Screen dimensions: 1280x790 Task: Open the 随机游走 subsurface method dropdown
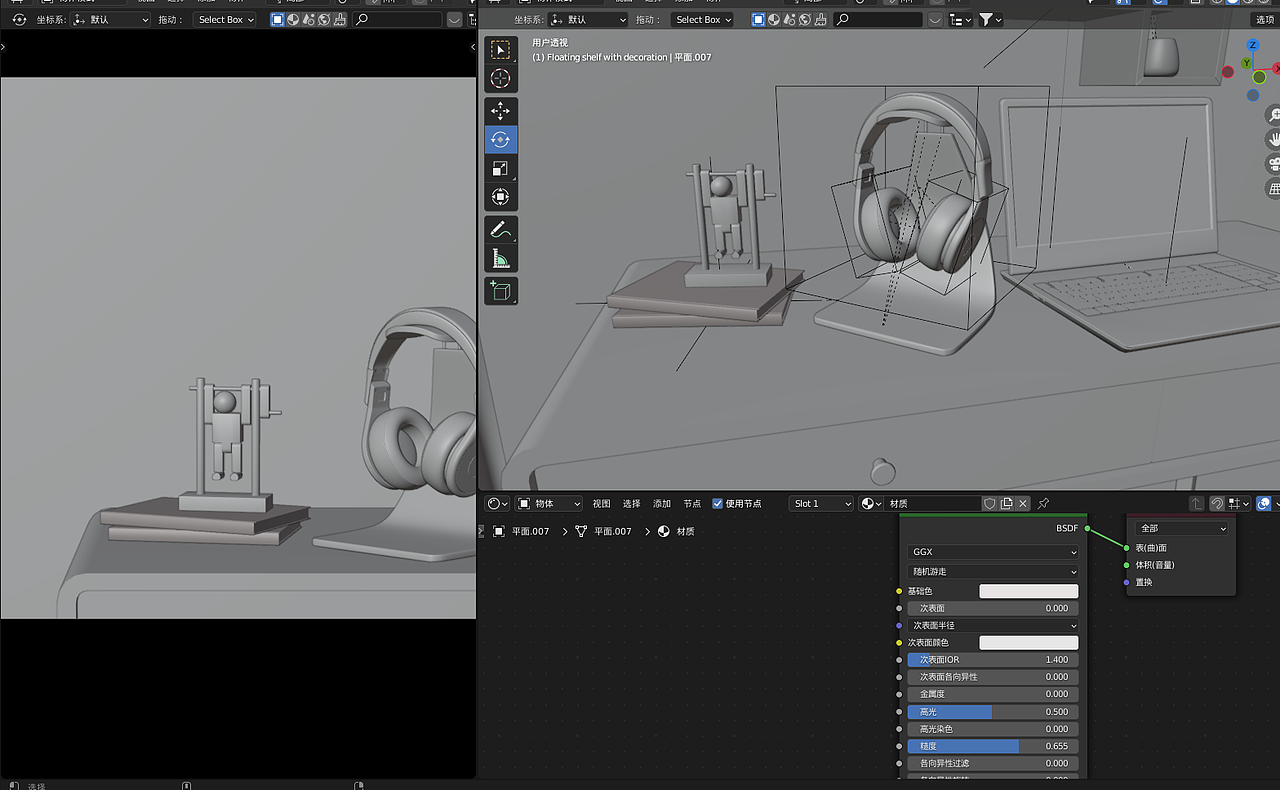click(x=992, y=570)
